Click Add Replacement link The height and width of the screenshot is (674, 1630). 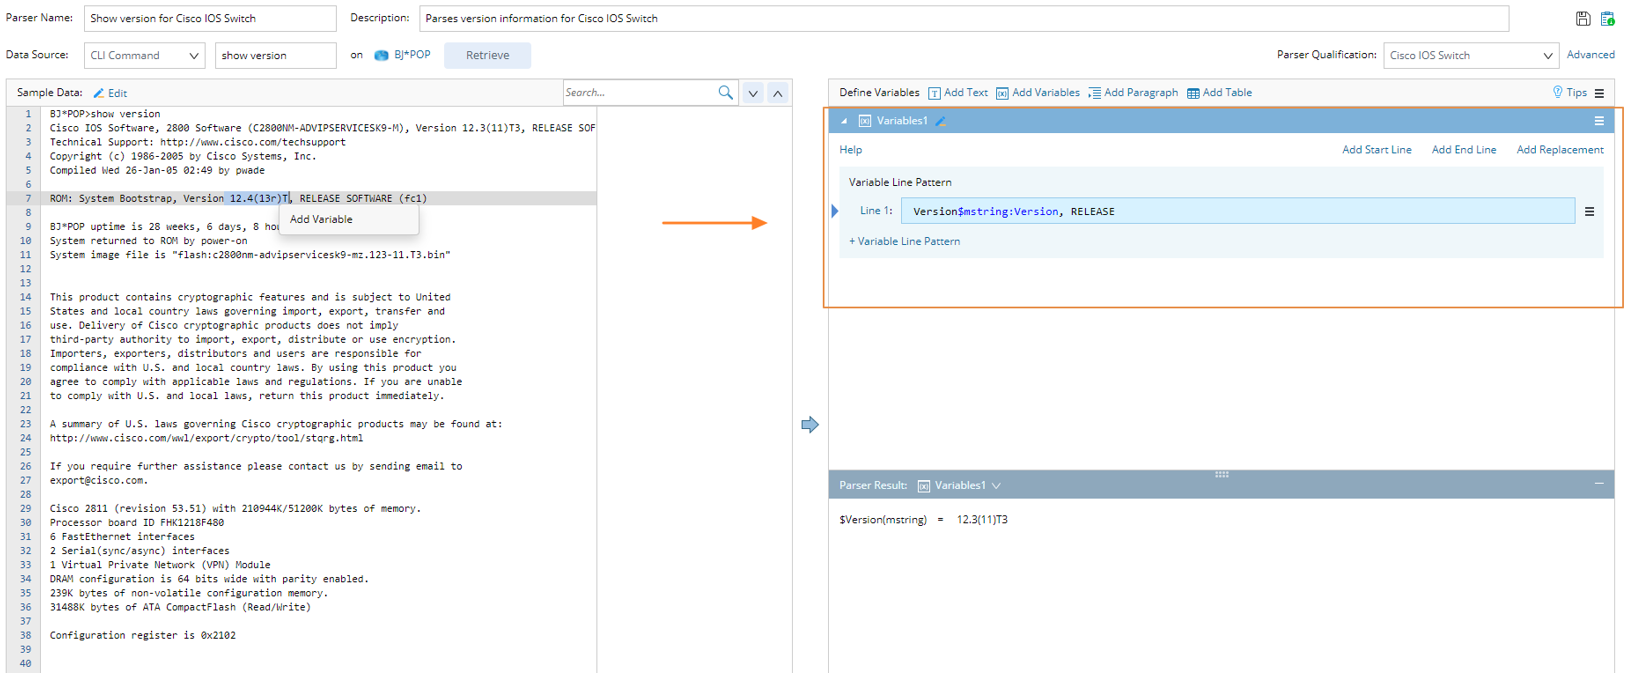[1559, 150]
